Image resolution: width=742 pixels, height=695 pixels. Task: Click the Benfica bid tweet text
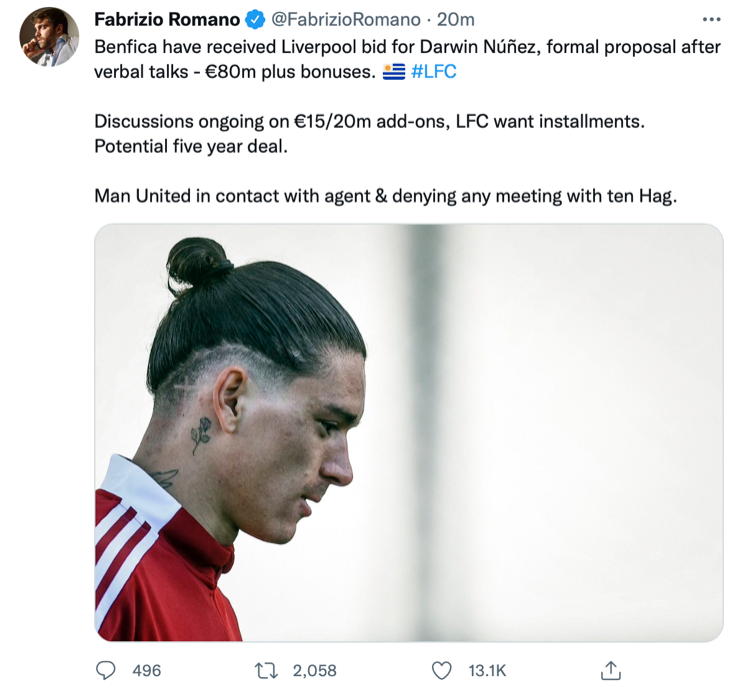pos(407,59)
